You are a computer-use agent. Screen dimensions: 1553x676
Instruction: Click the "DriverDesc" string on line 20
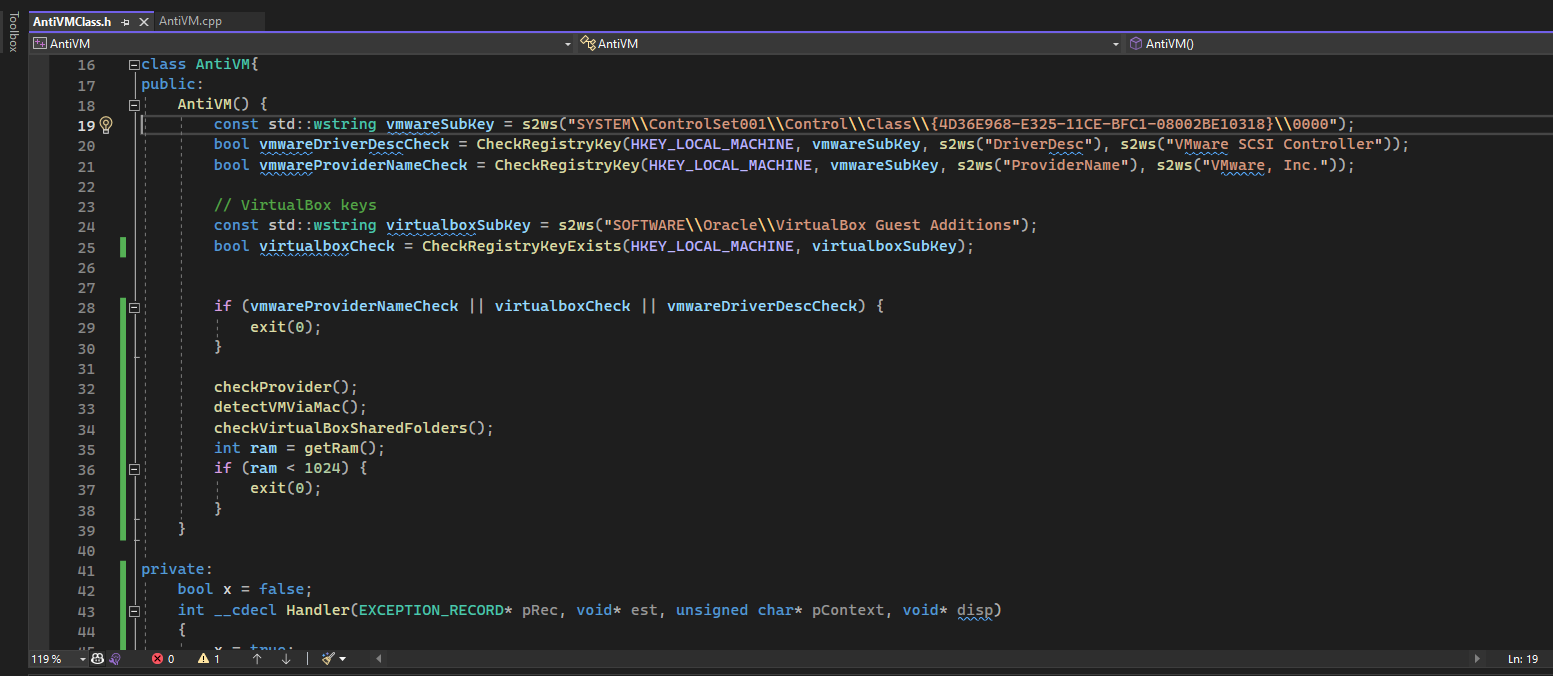pos(1038,144)
